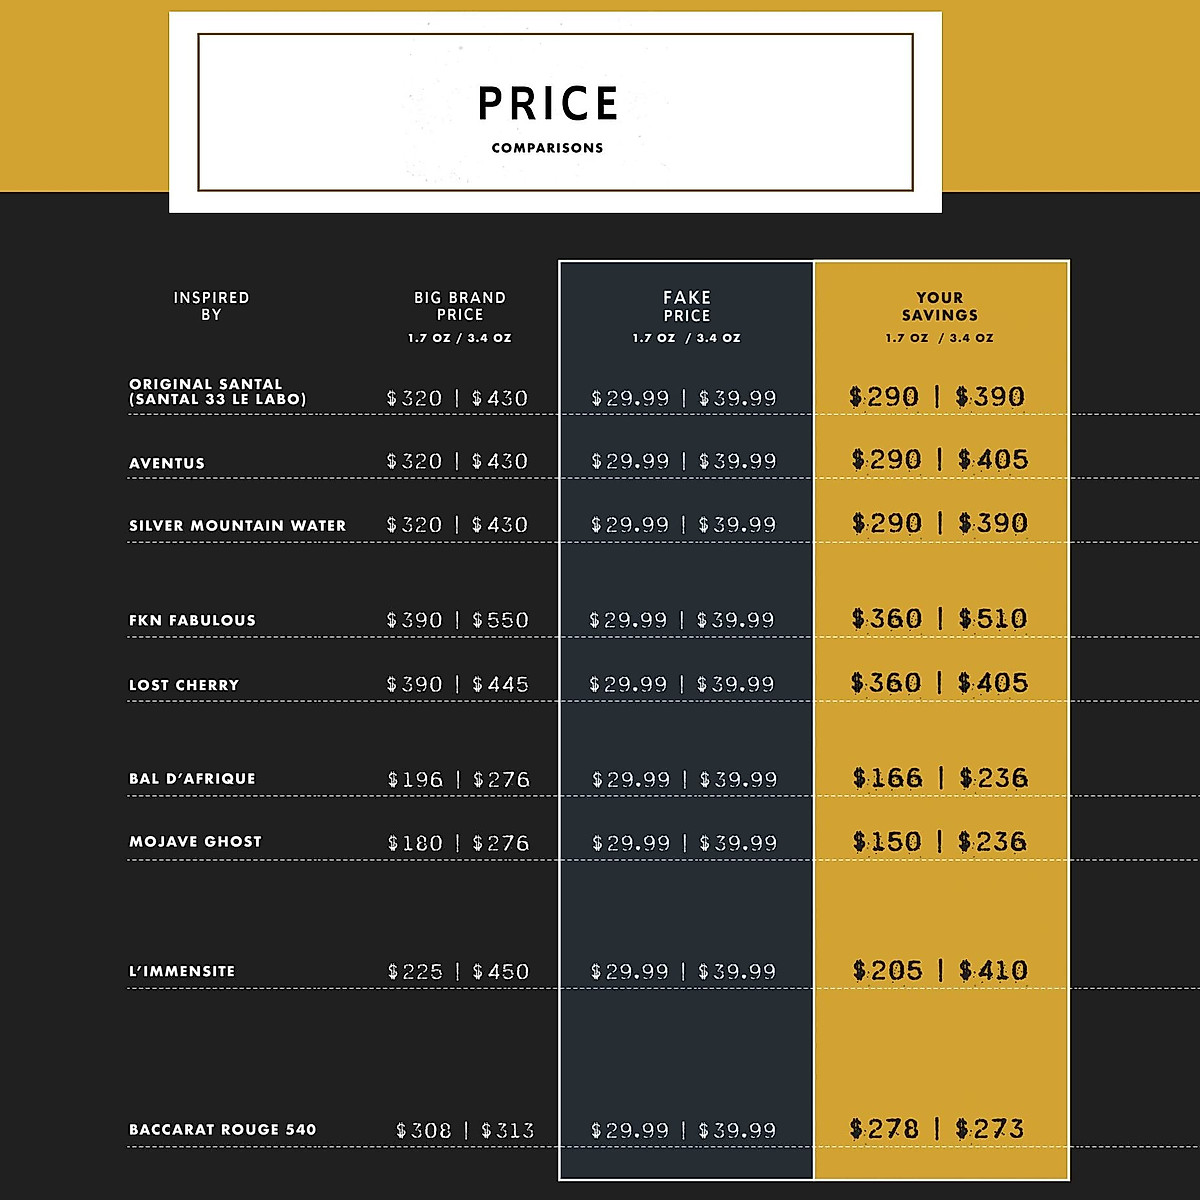Click the YOUR SAVINGS column header
This screenshot has height=1200, width=1200.
tap(940, 306)
